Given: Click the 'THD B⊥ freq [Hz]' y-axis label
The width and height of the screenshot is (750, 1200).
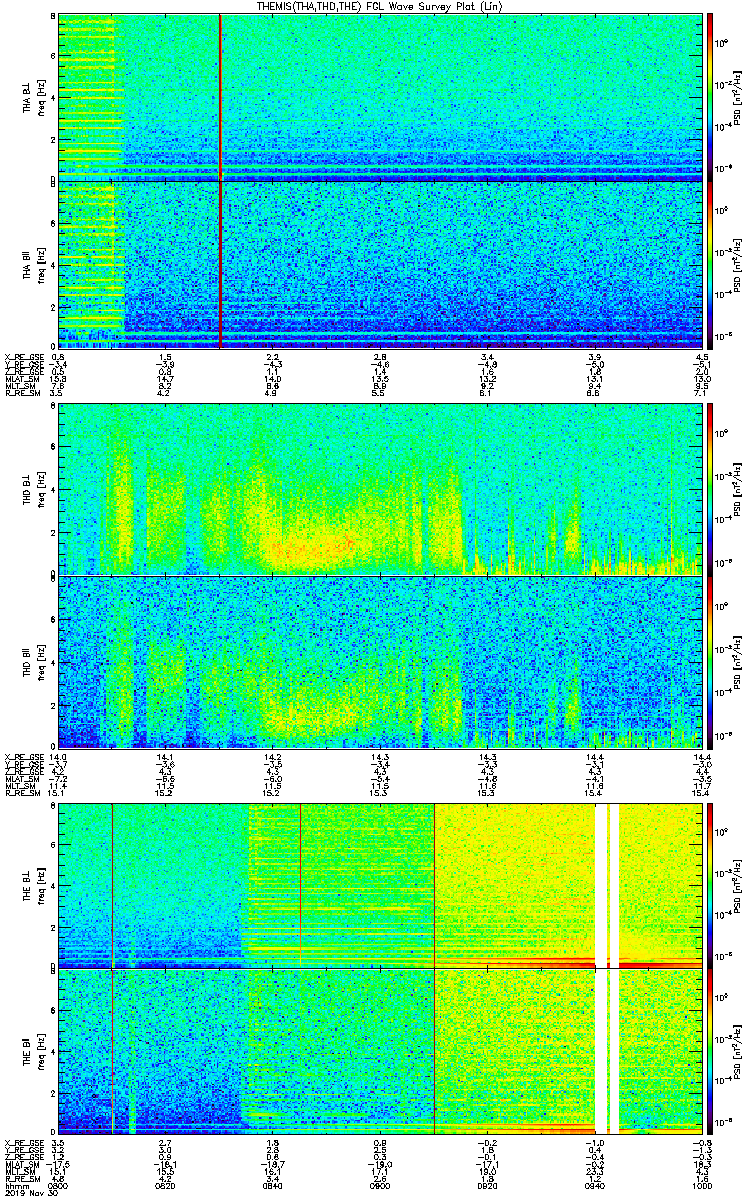Looking at the screenshot, I should pyautogui.click(x=34, y=491).
